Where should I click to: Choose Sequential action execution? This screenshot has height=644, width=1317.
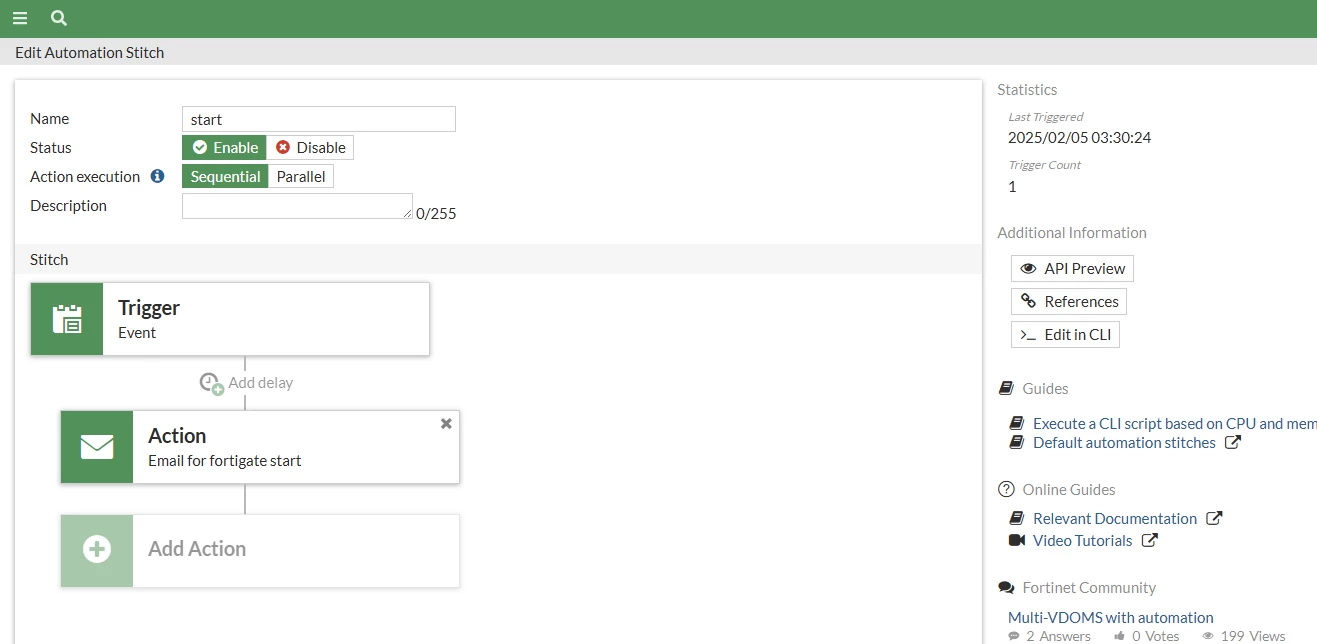coord(225,176)
